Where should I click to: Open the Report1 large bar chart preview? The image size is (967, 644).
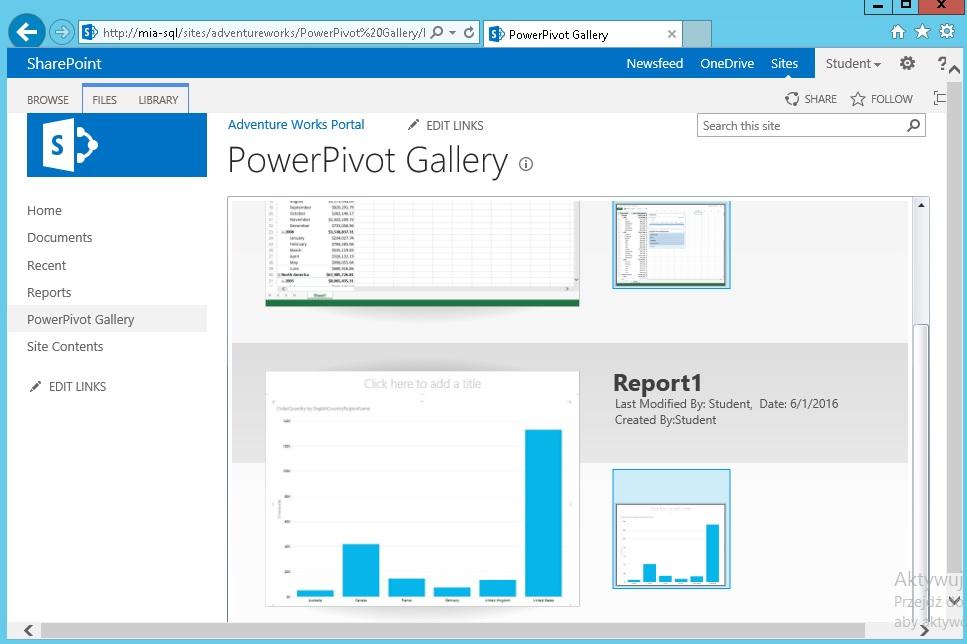(422, 489)
